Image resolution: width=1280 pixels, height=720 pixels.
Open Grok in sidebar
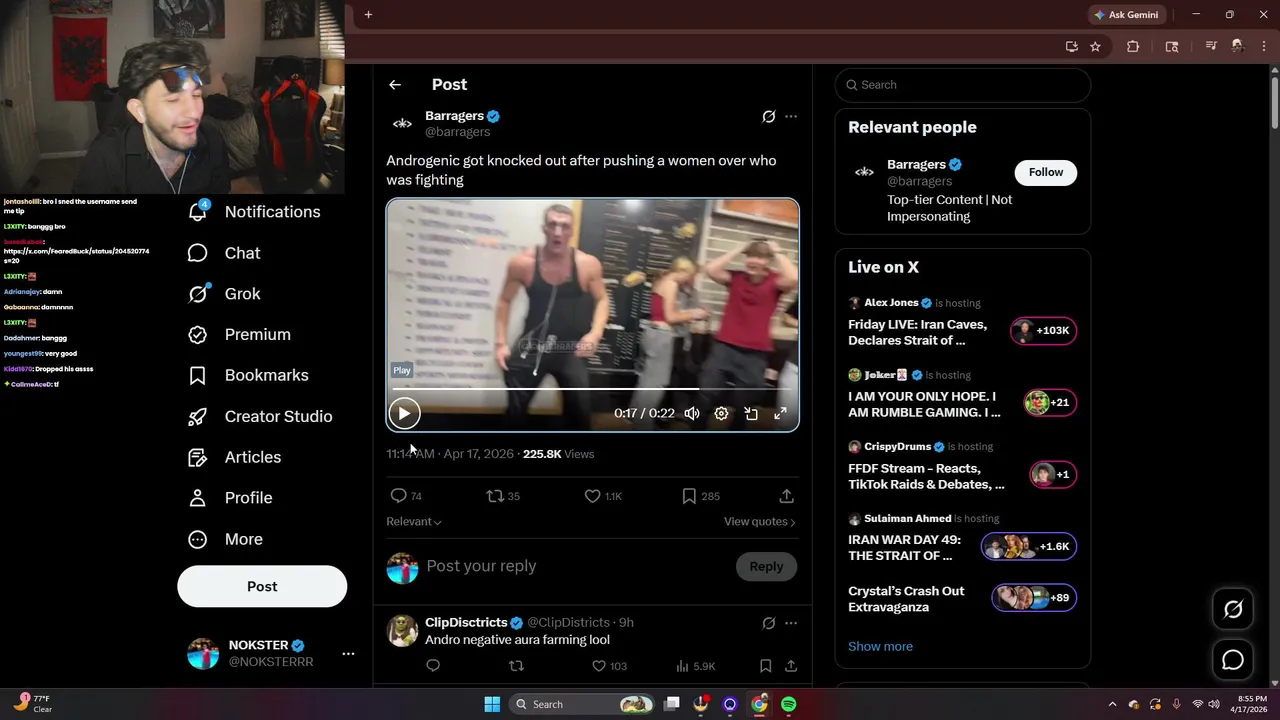[x=224, y=294]
